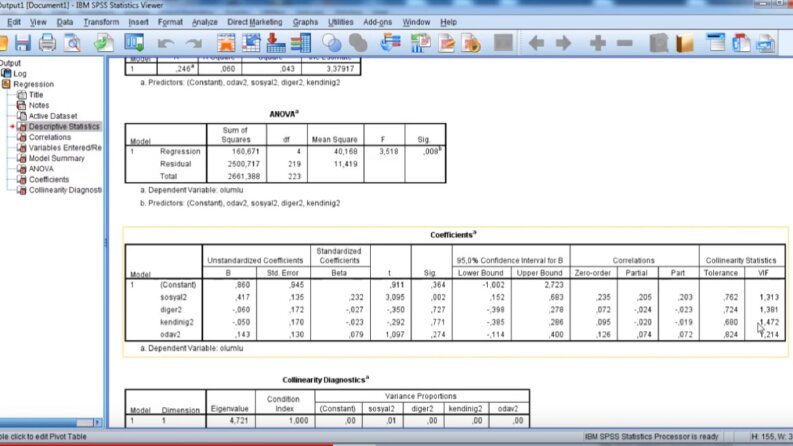Click the Expand plus icon in the toolbar
This screenshot has height=446, width=793.
[598, 43]
